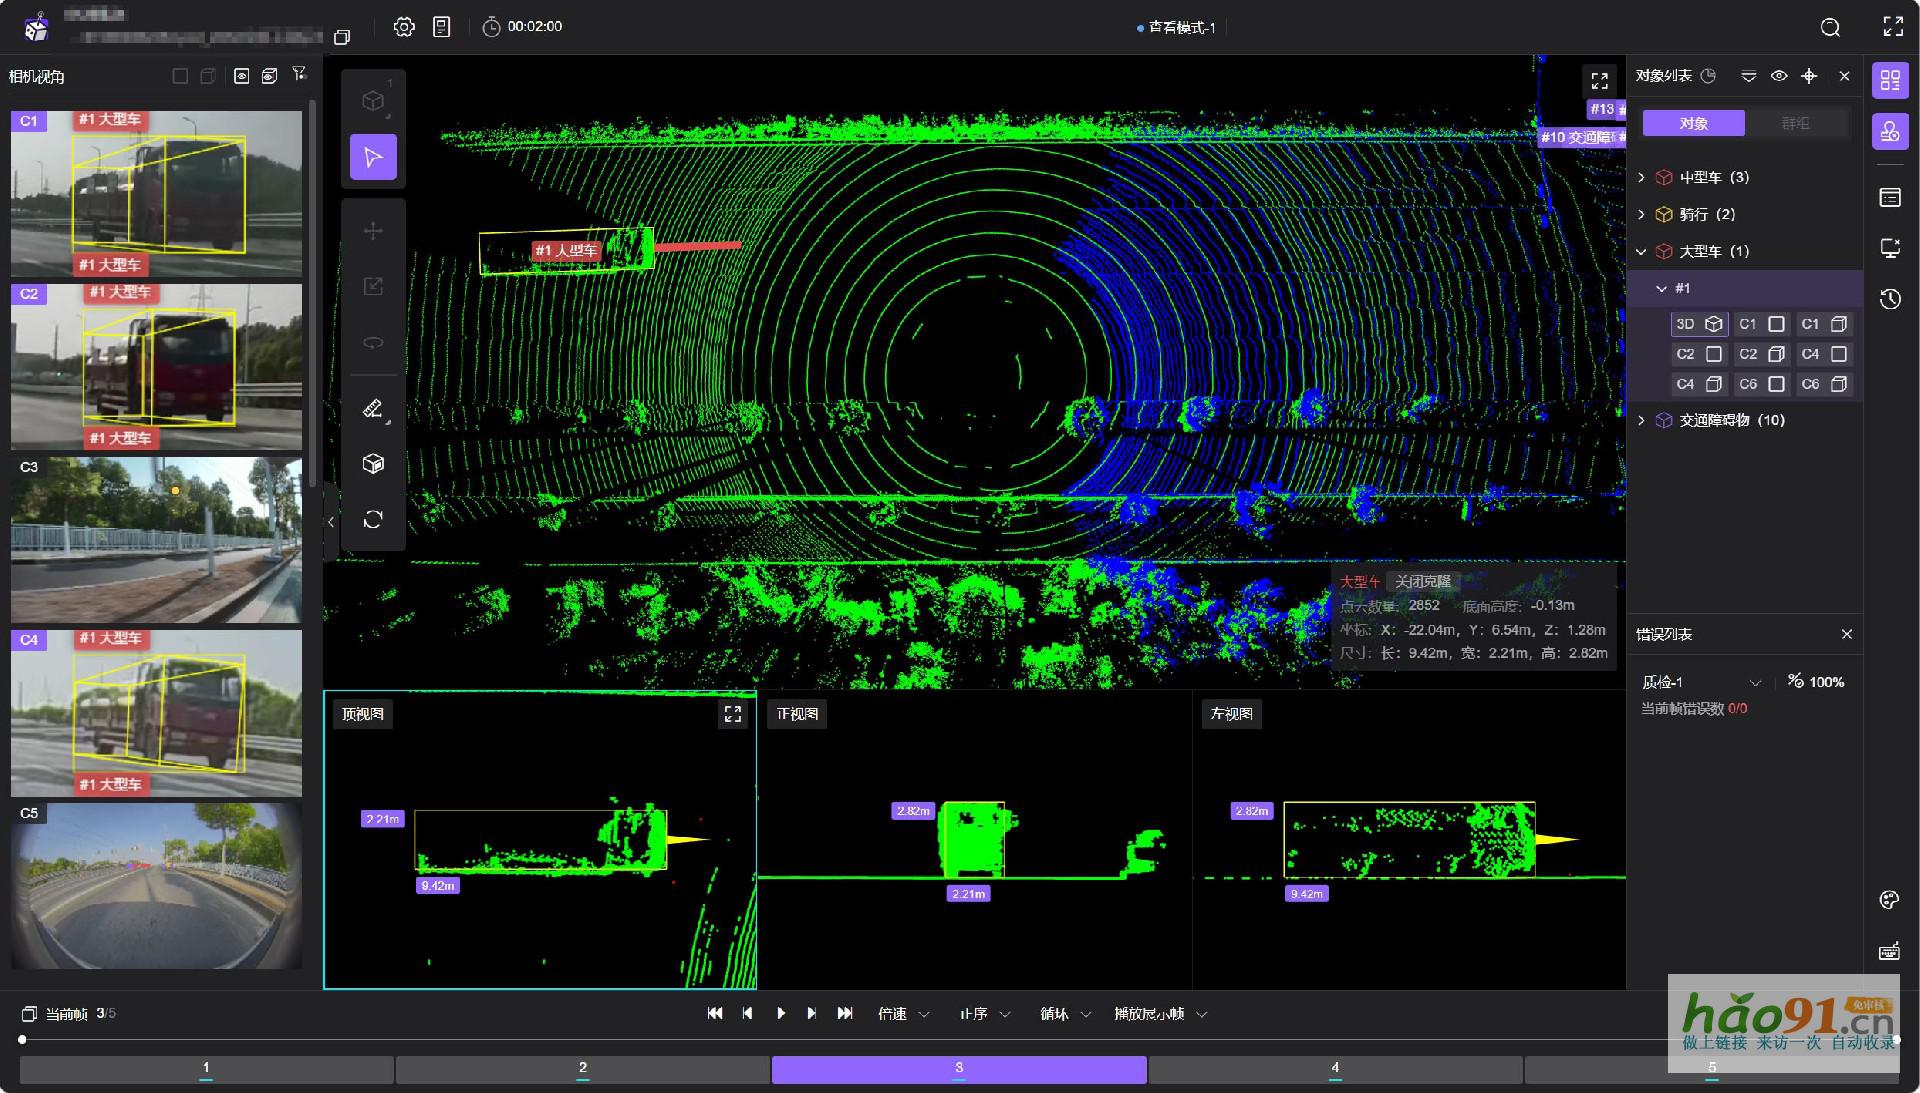
Task: Select the ruler measurement tool
Action: click(373, 408)
